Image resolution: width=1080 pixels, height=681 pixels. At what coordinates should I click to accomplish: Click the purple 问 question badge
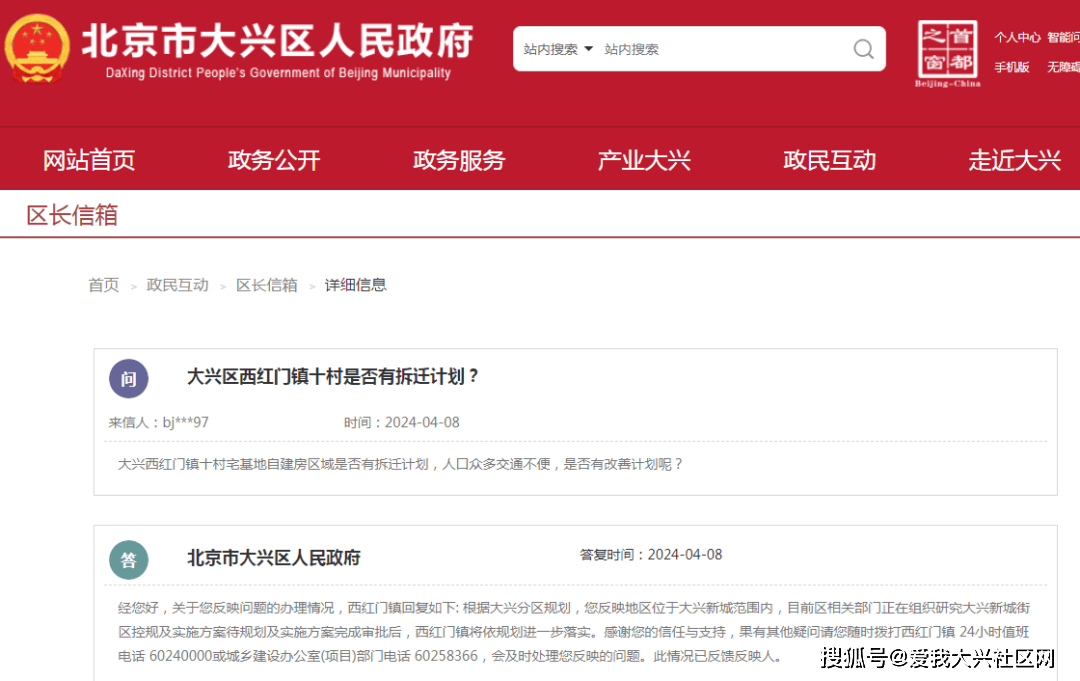[x=129, y=379]
